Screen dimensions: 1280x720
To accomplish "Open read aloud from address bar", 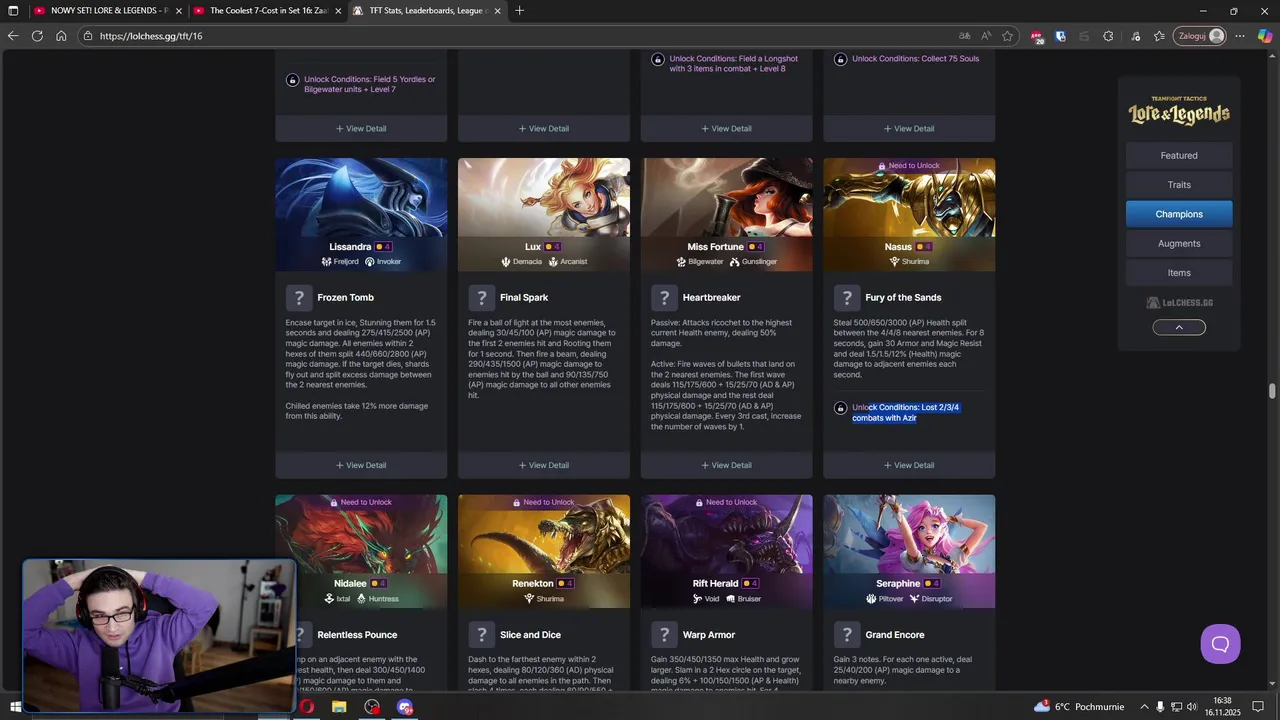I will tap(986, 36).
